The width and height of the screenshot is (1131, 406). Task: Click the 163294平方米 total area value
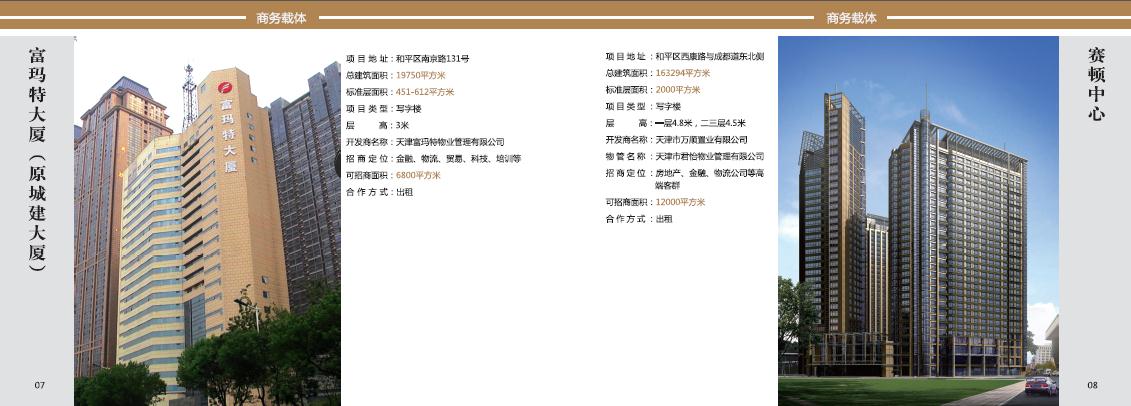(x=683, y=73)
